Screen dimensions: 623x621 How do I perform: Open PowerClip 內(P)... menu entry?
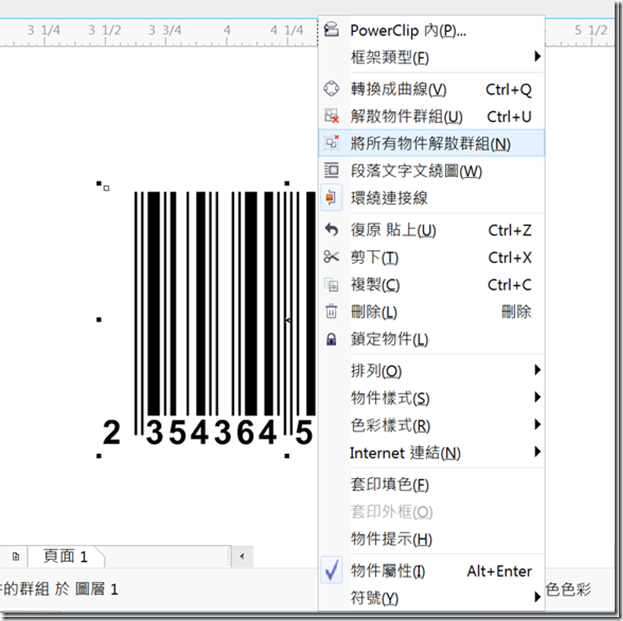click(x=431, y=30)
